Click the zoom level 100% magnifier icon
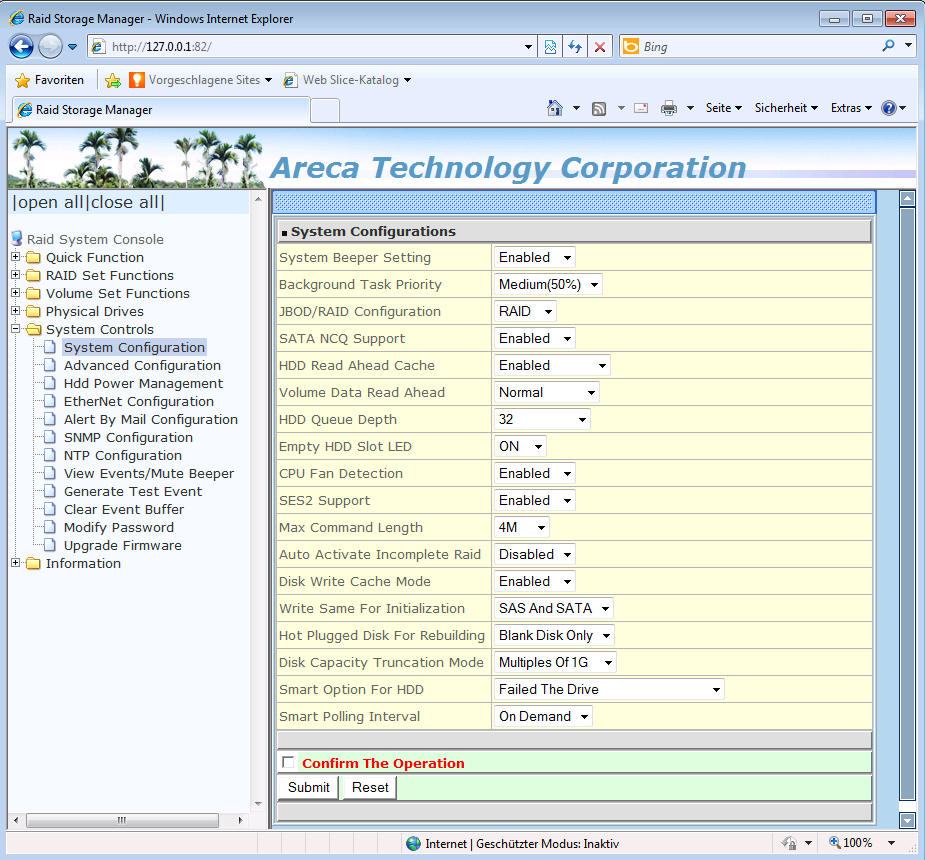Screen dimensions: 925x860 coord(835,842)
